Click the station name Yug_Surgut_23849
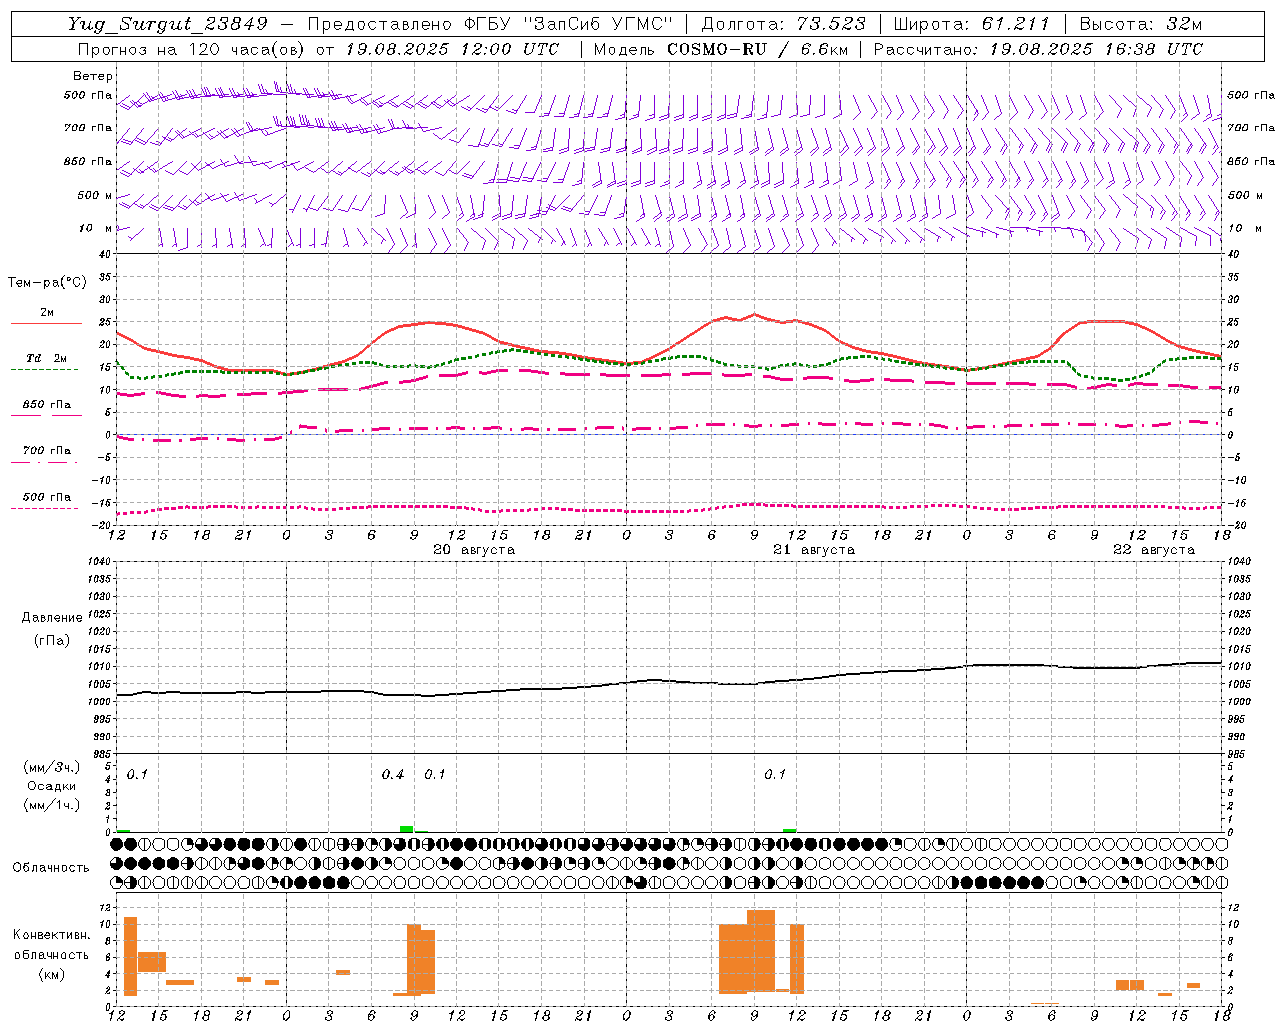 coord(168,24)
